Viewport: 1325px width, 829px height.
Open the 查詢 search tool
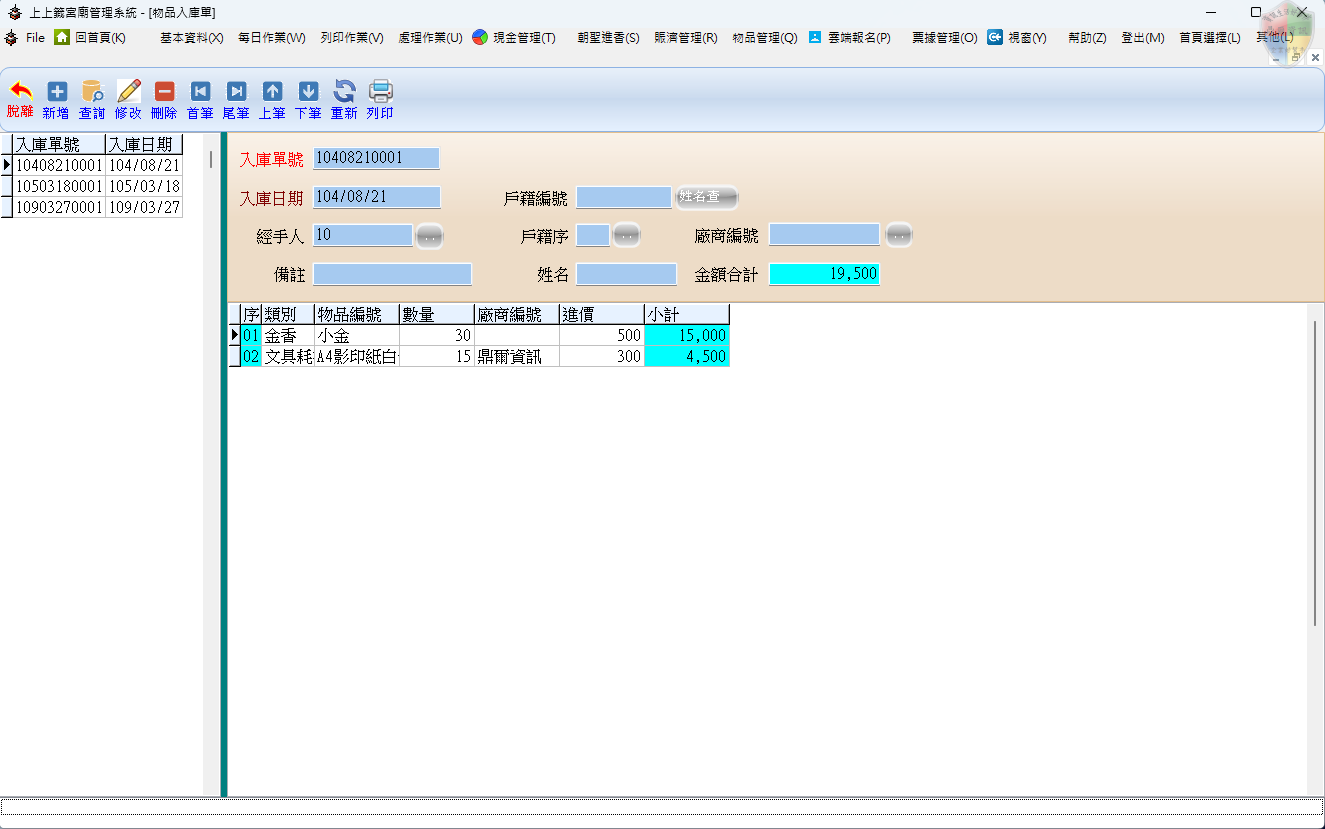92,92
